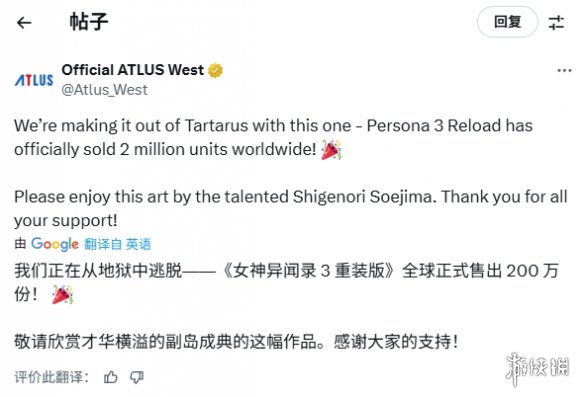Open Official ATLUS West profile name
The height and width of the screenshot is (397, 584).
coord(133,70)
